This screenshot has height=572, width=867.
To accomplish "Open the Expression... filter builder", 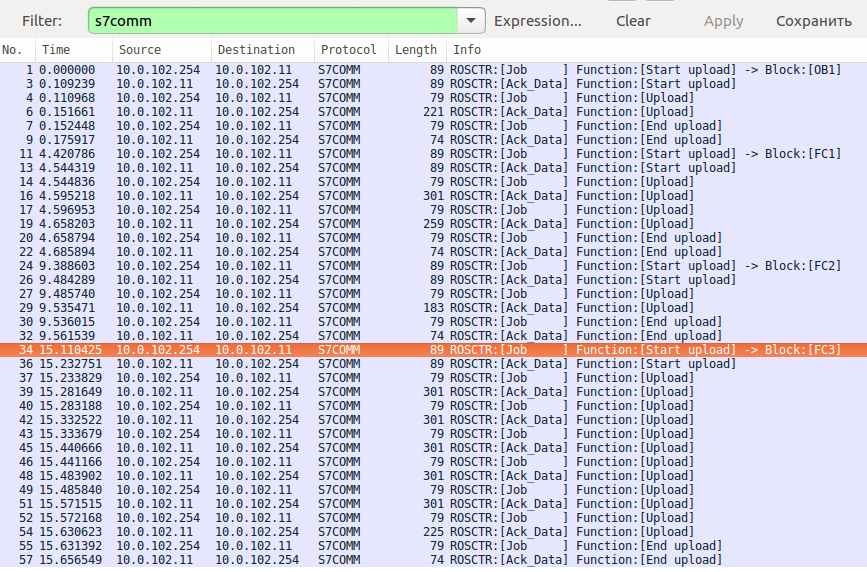I will (x=537, y=21).
